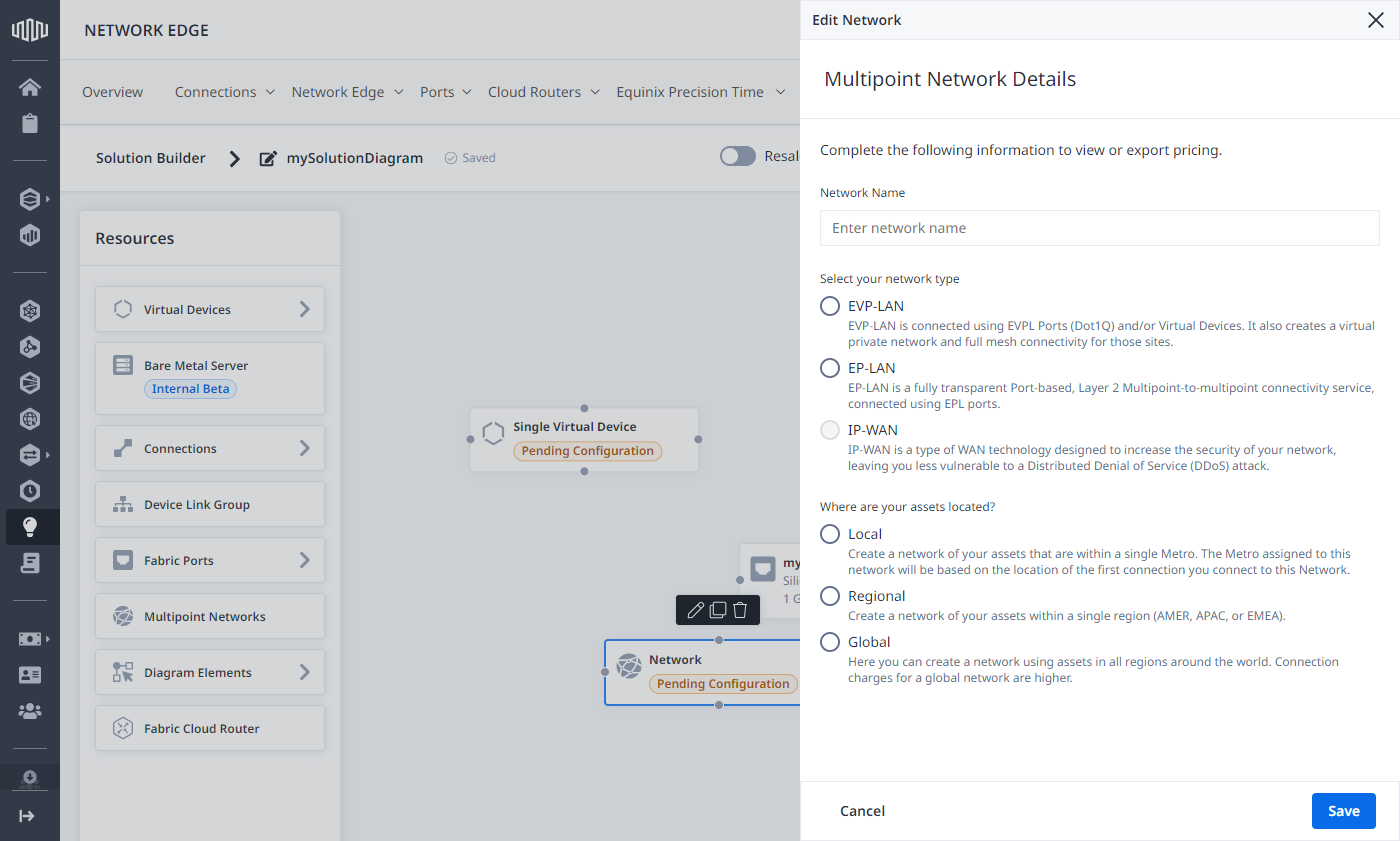Image resolution: width=1400 pixels, height=841 pixels.
Task: Click the Internal Beta badge
Action: tap(190, 389)
